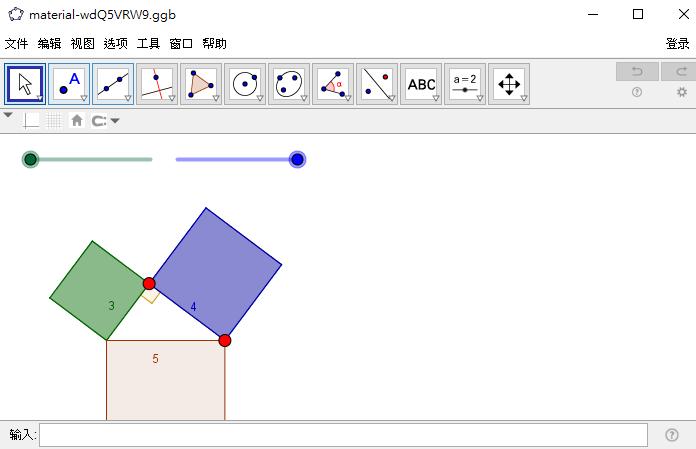Screen dimensions: 696x449
Task: Click red point at right-angle vertex
Action: [149, 284]
